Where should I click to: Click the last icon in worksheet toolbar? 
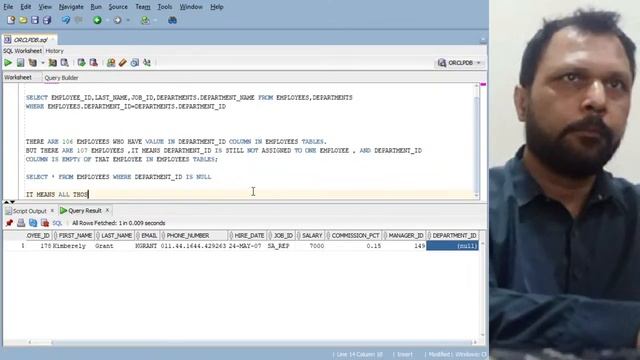point(147,62)
